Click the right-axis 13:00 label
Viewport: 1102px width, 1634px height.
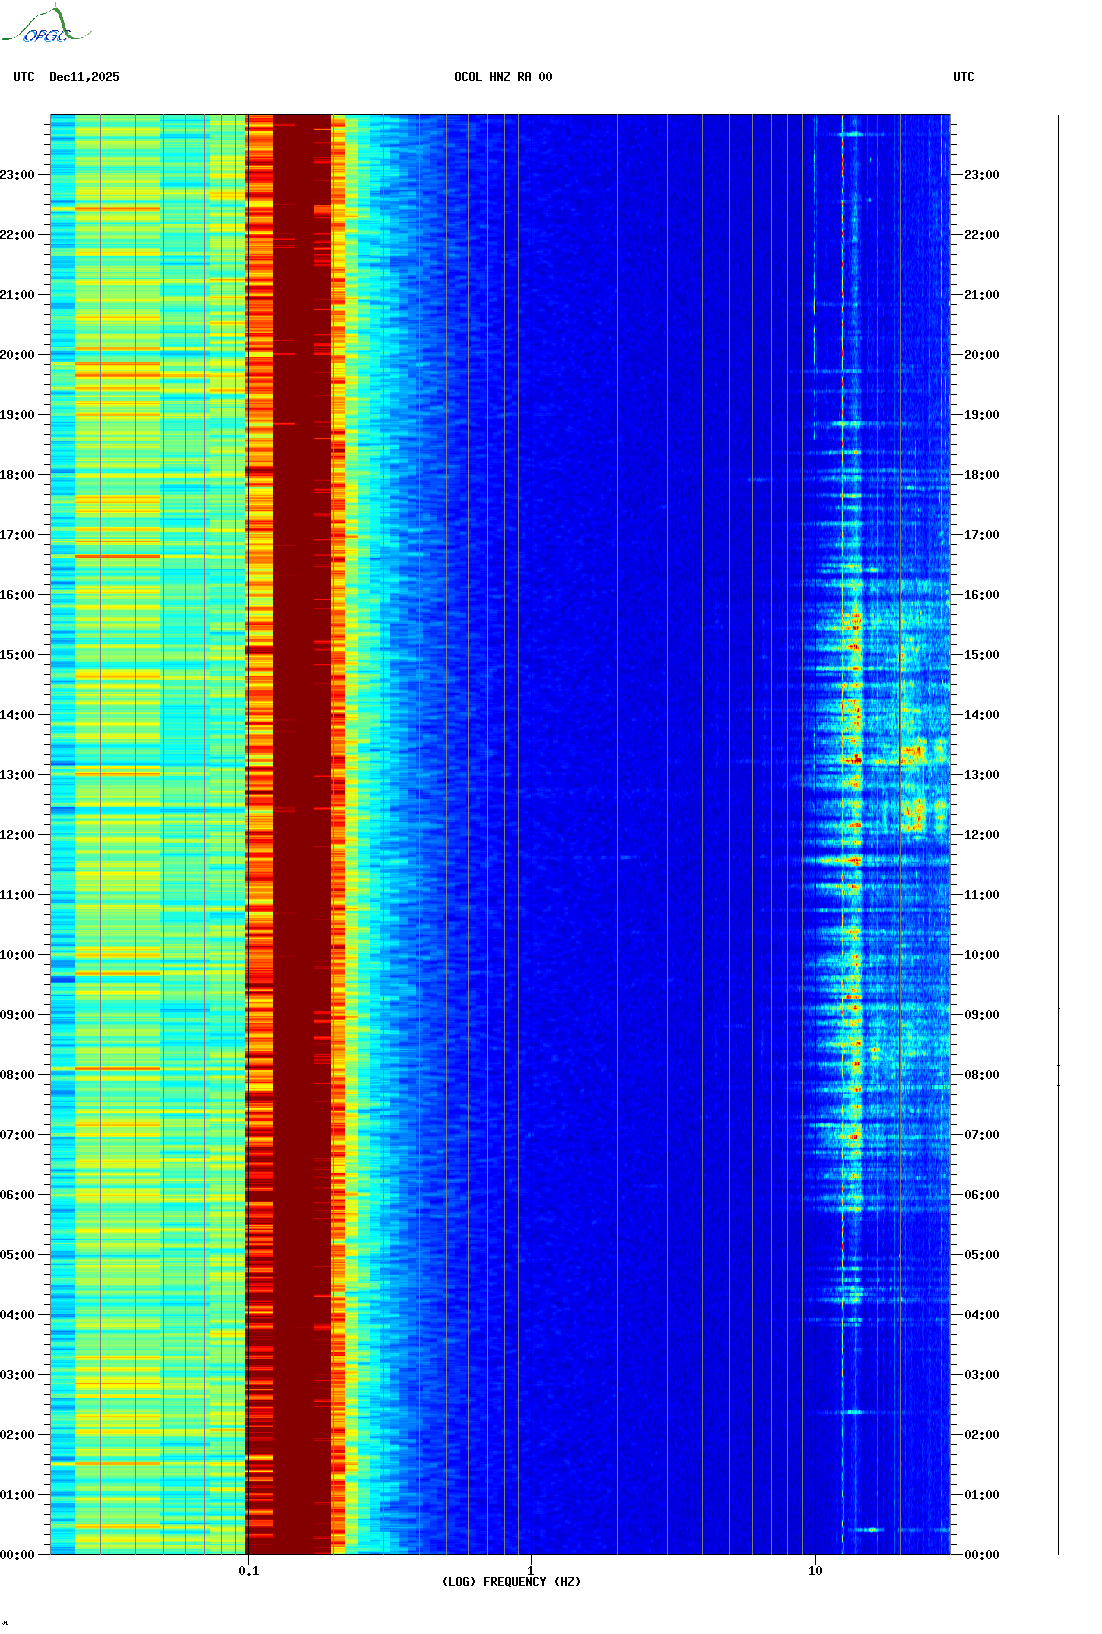(x=982, y=775)
